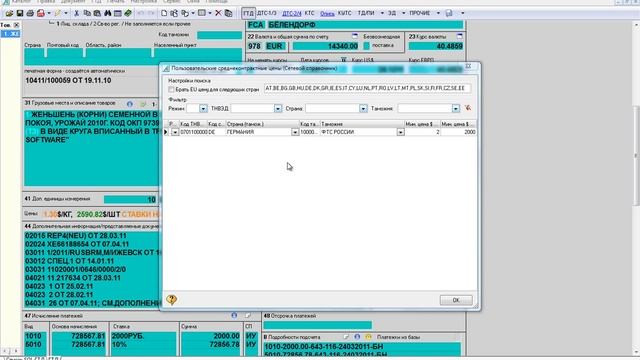Screen dimensions: 640x360
Task: Open the ТД/ПИ tab
Action: point(366,13)
